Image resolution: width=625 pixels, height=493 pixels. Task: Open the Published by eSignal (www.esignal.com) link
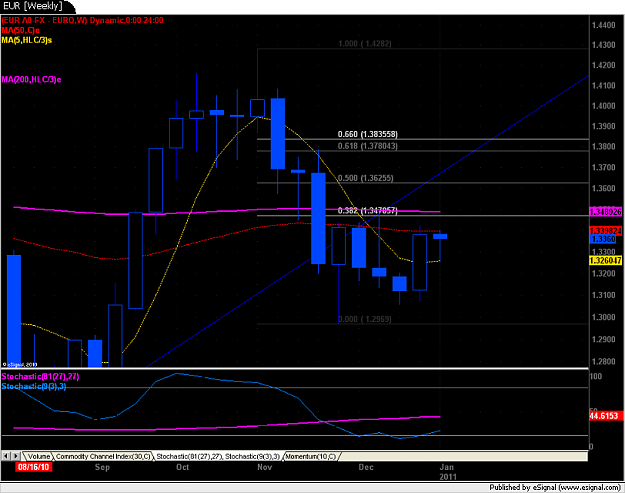click(x=555, y=487)
